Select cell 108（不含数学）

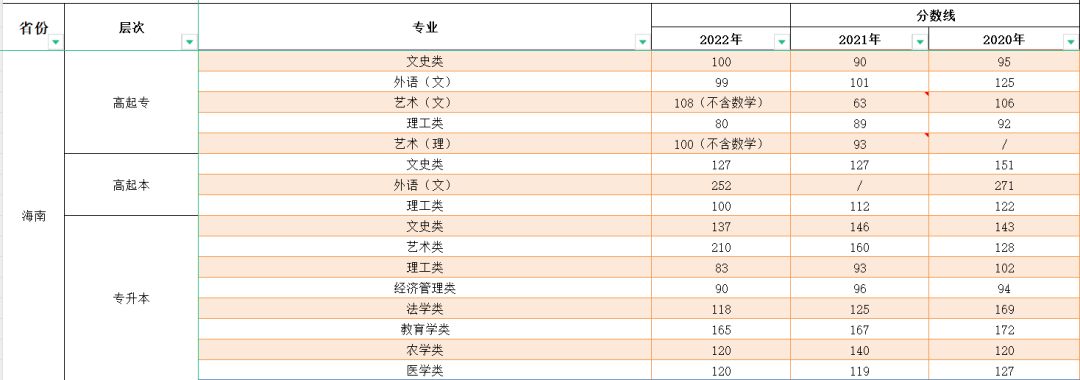click(x=721, y=103)
